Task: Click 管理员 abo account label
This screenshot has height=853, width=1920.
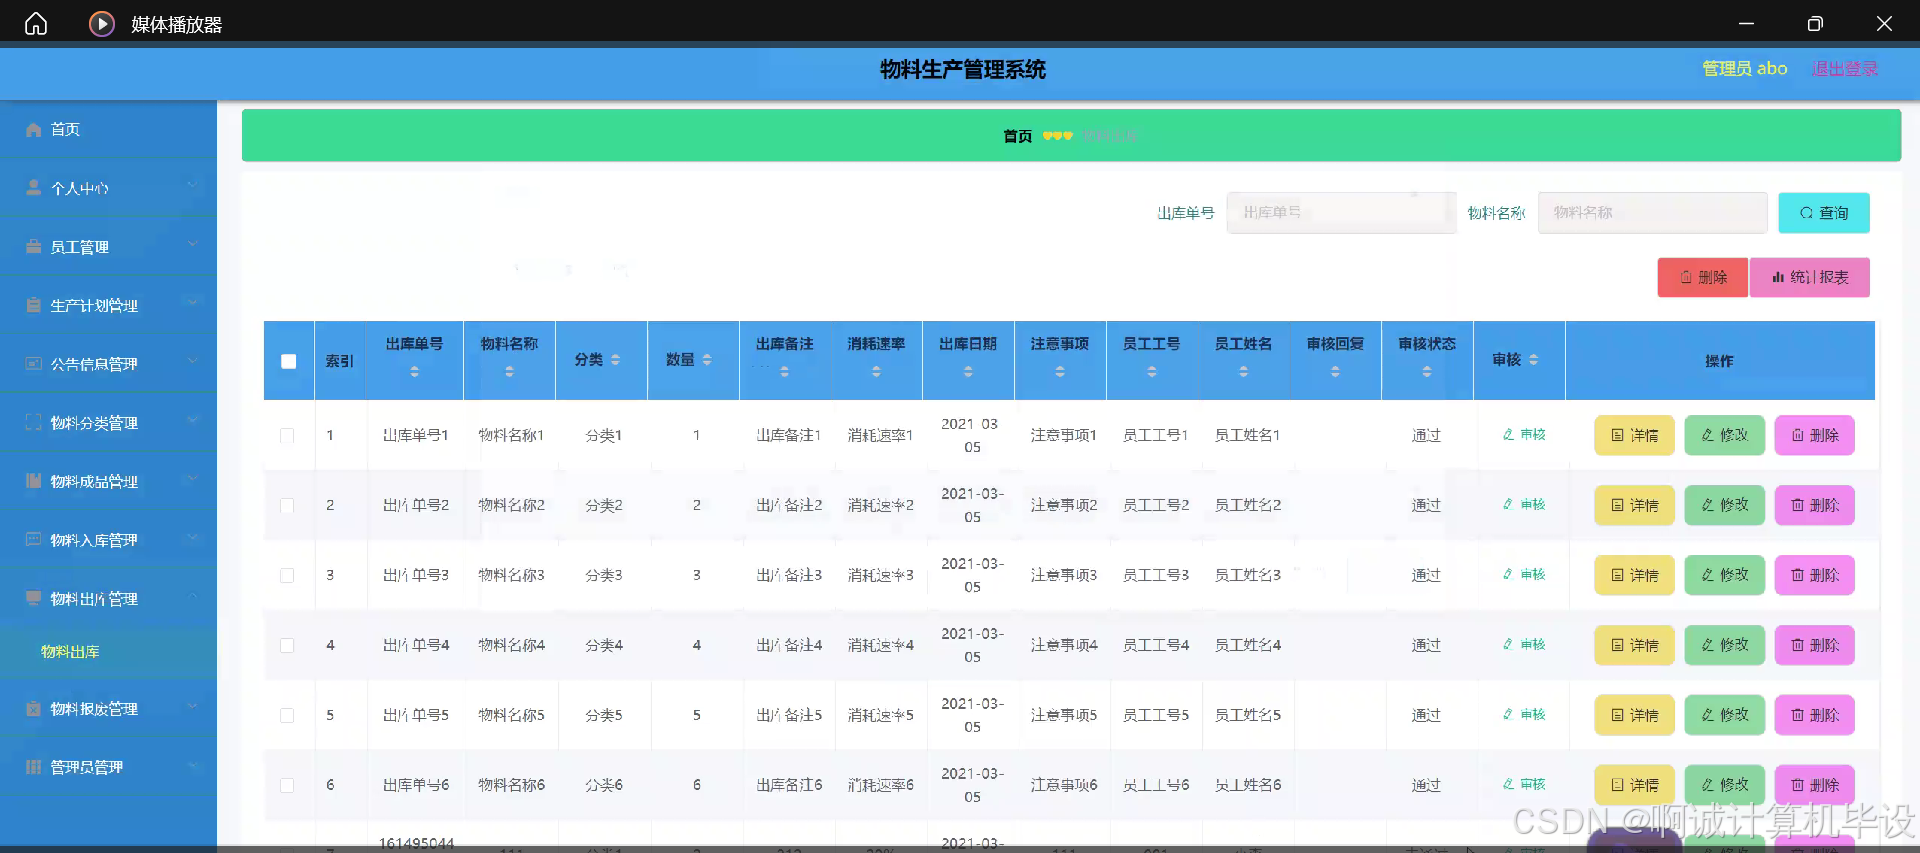Action: point(1745,69)
